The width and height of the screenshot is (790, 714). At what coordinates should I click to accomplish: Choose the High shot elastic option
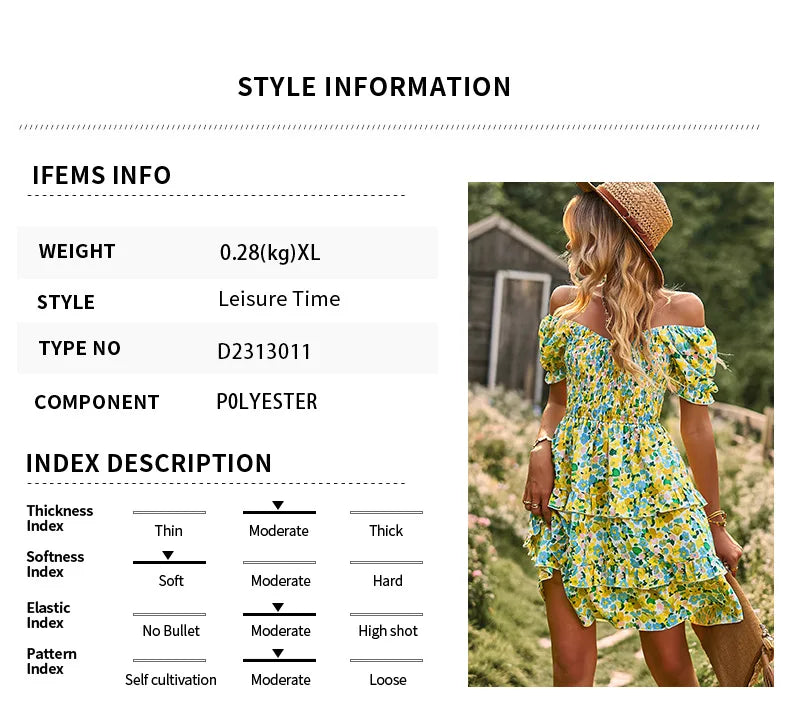point(388,631)
